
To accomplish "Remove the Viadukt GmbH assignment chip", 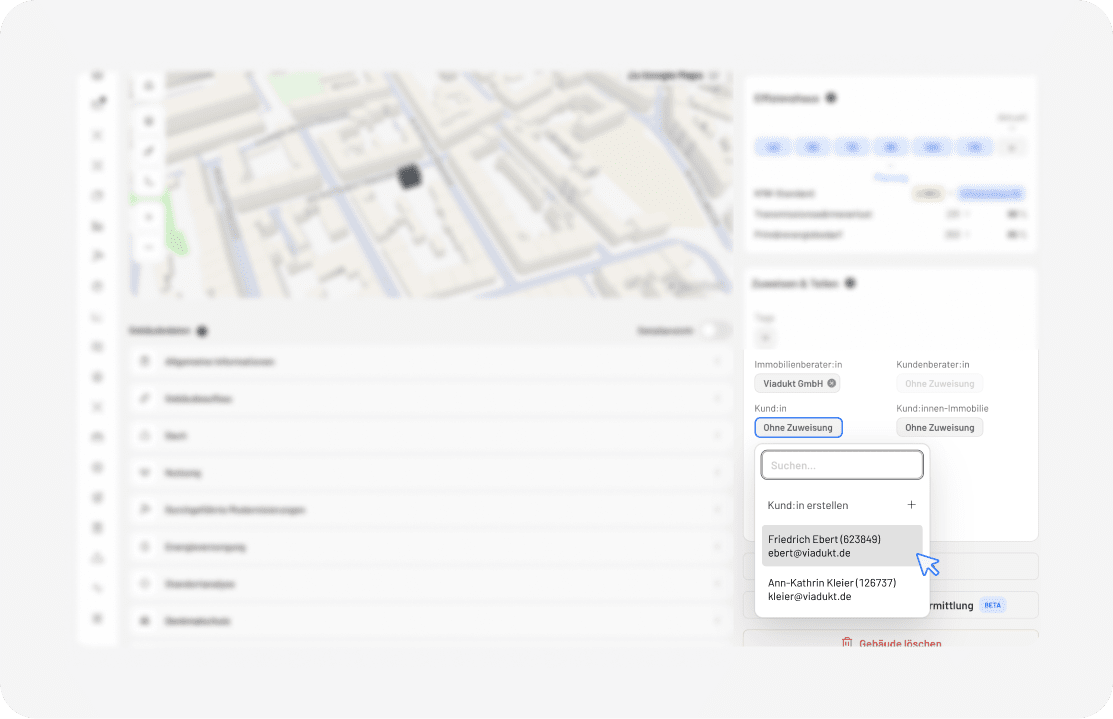I will (831, 383).
